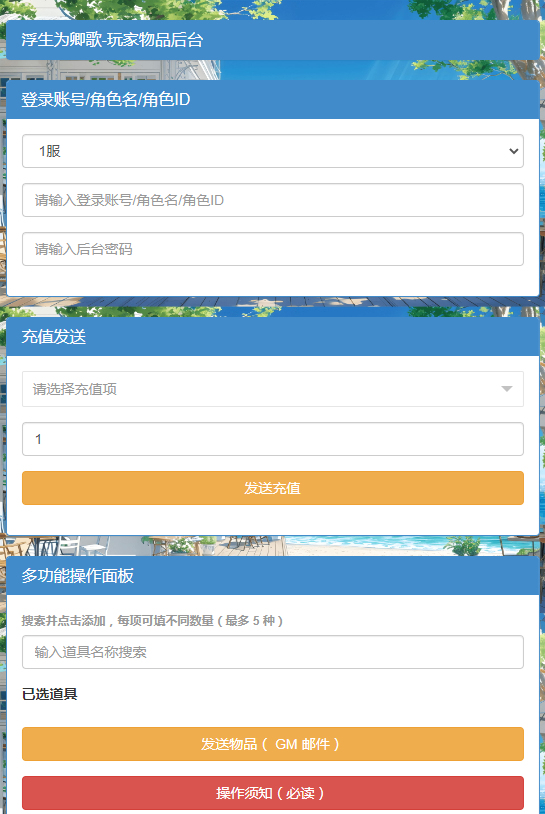
Task: Open the 1服 server dropdown
Action: pyautogui.click(x=272, y=151)
